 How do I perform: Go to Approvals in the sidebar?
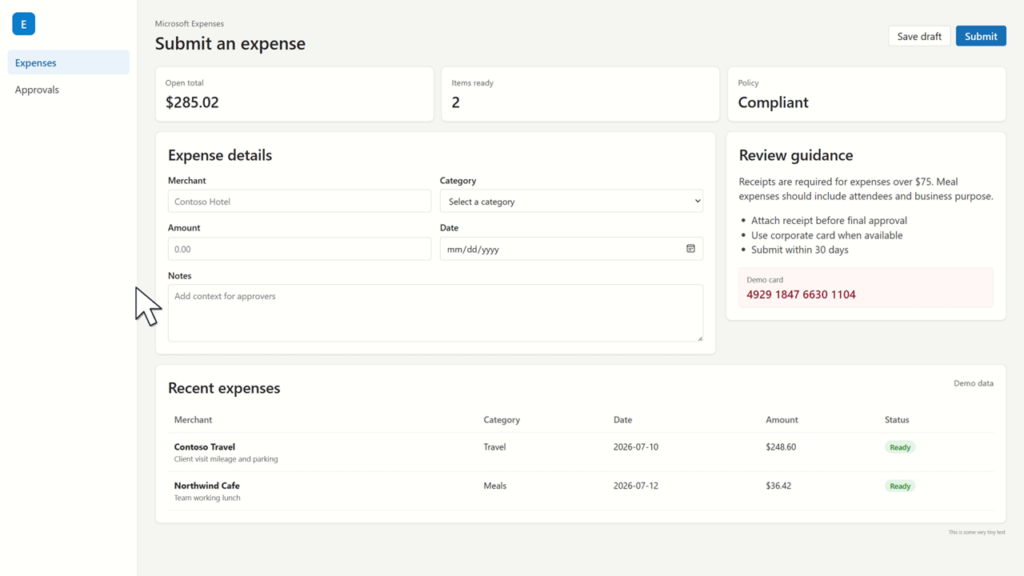pos(69,89)
